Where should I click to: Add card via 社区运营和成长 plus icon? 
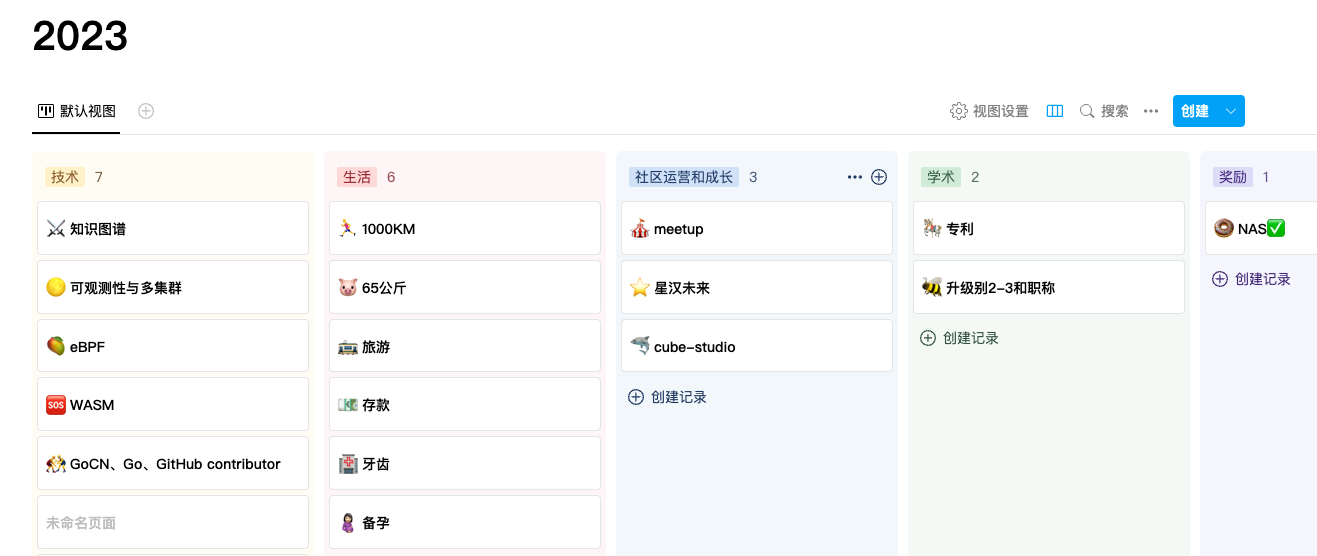click(879, 177)
